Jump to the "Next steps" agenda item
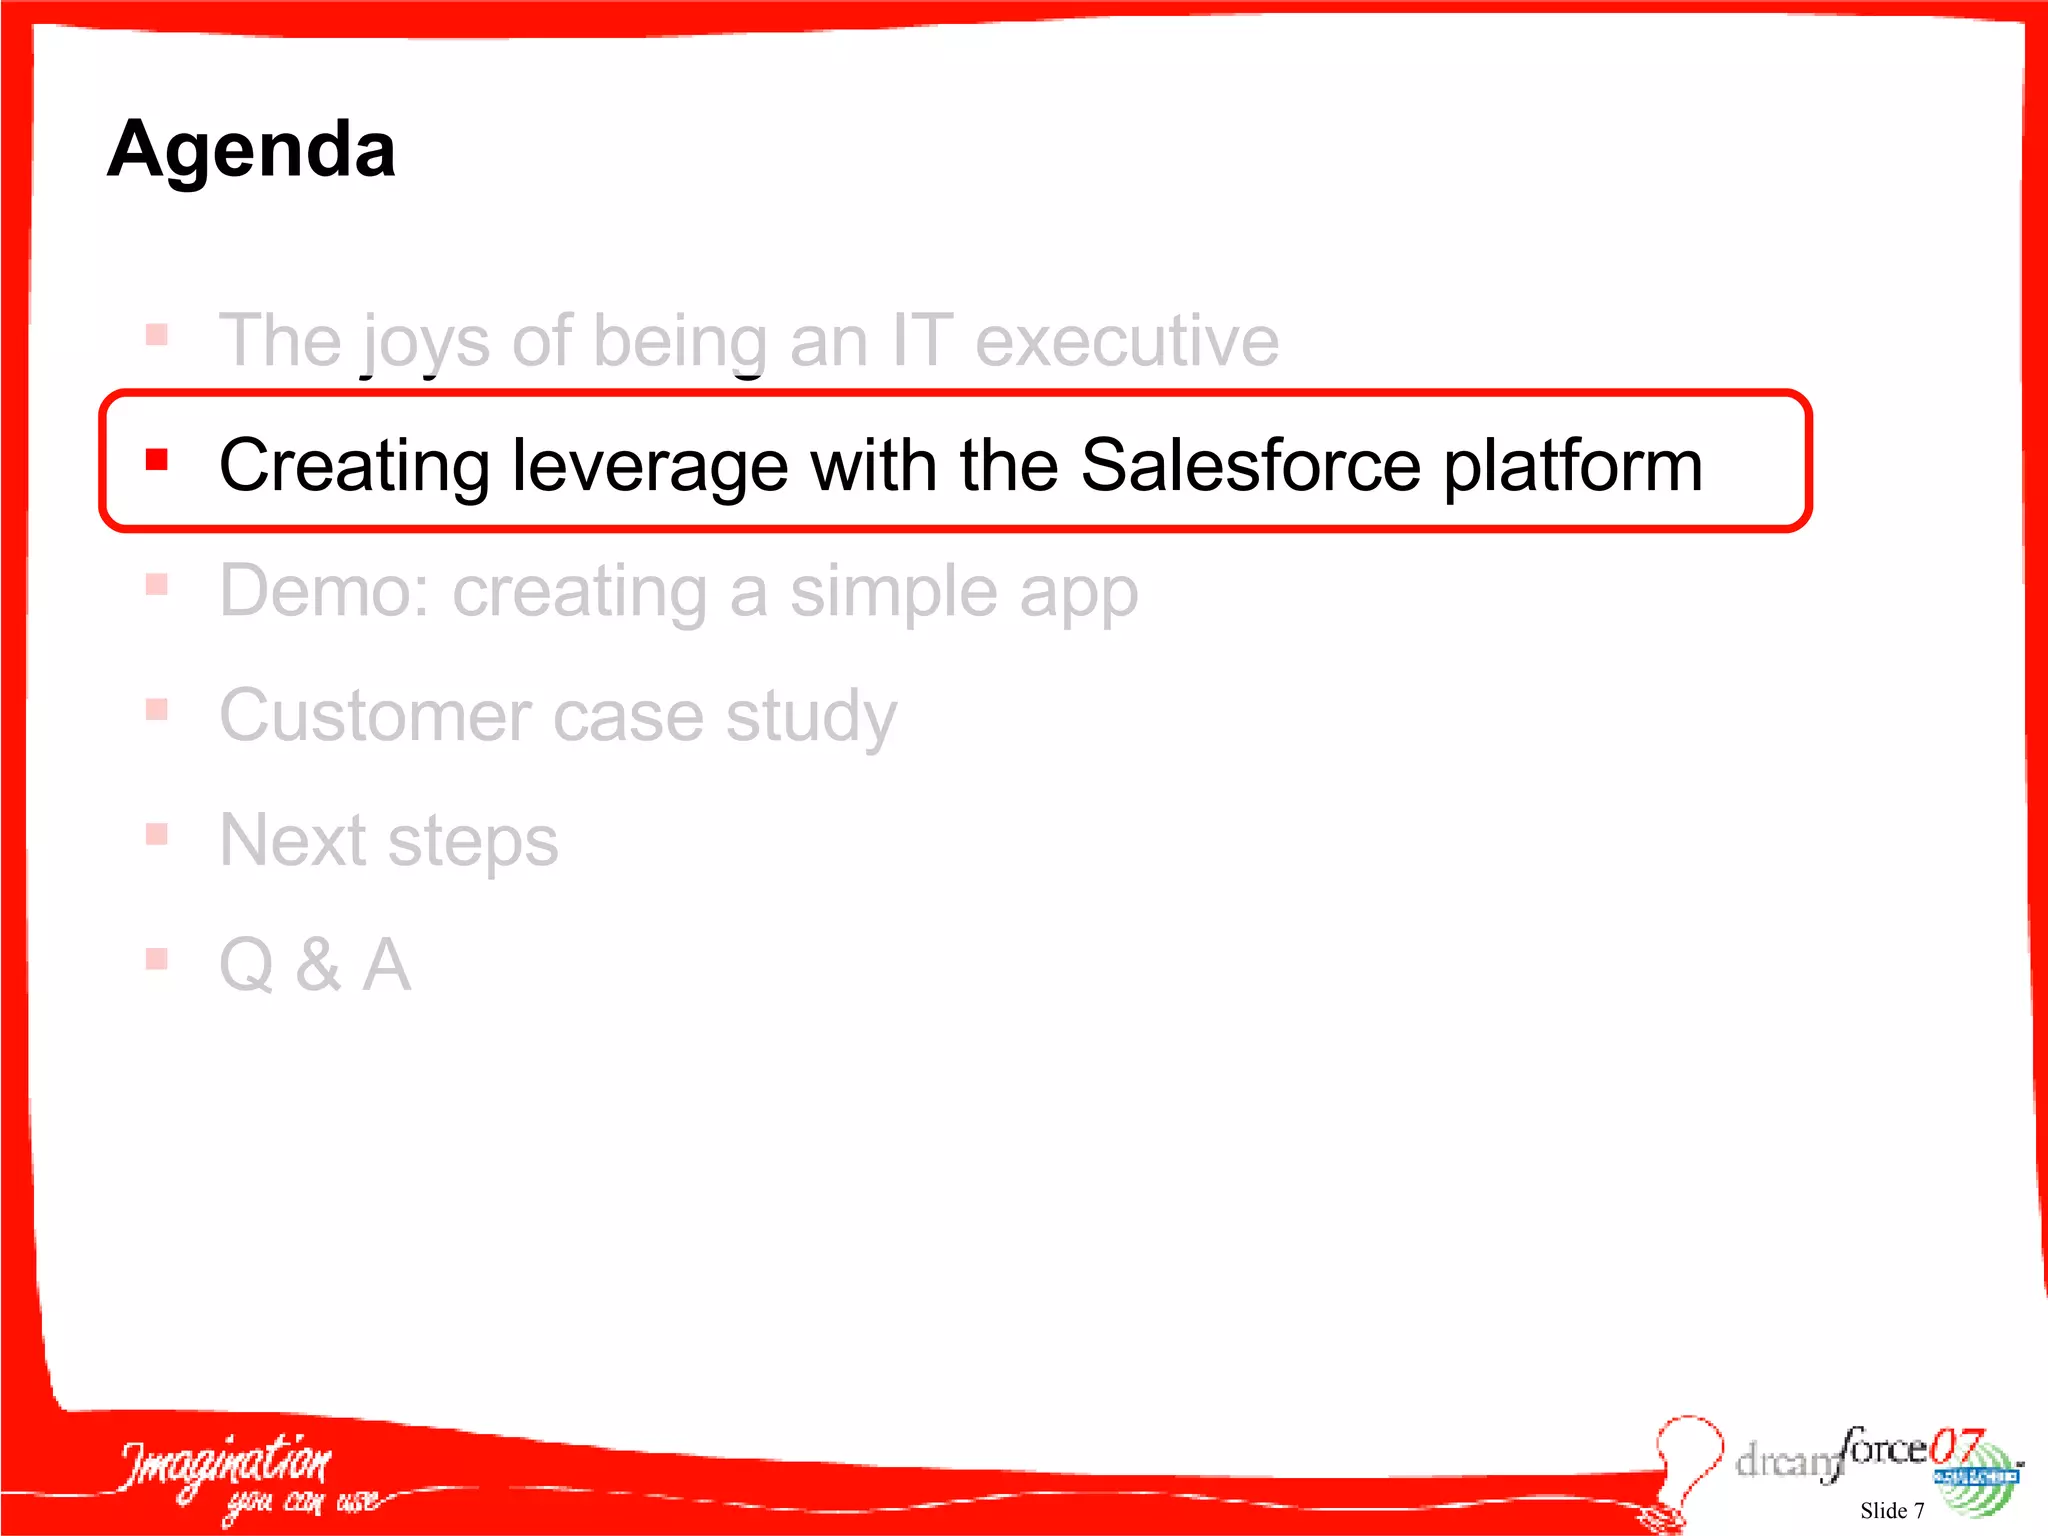The width and height of the screenshot is (2048, 1536). 388,841
